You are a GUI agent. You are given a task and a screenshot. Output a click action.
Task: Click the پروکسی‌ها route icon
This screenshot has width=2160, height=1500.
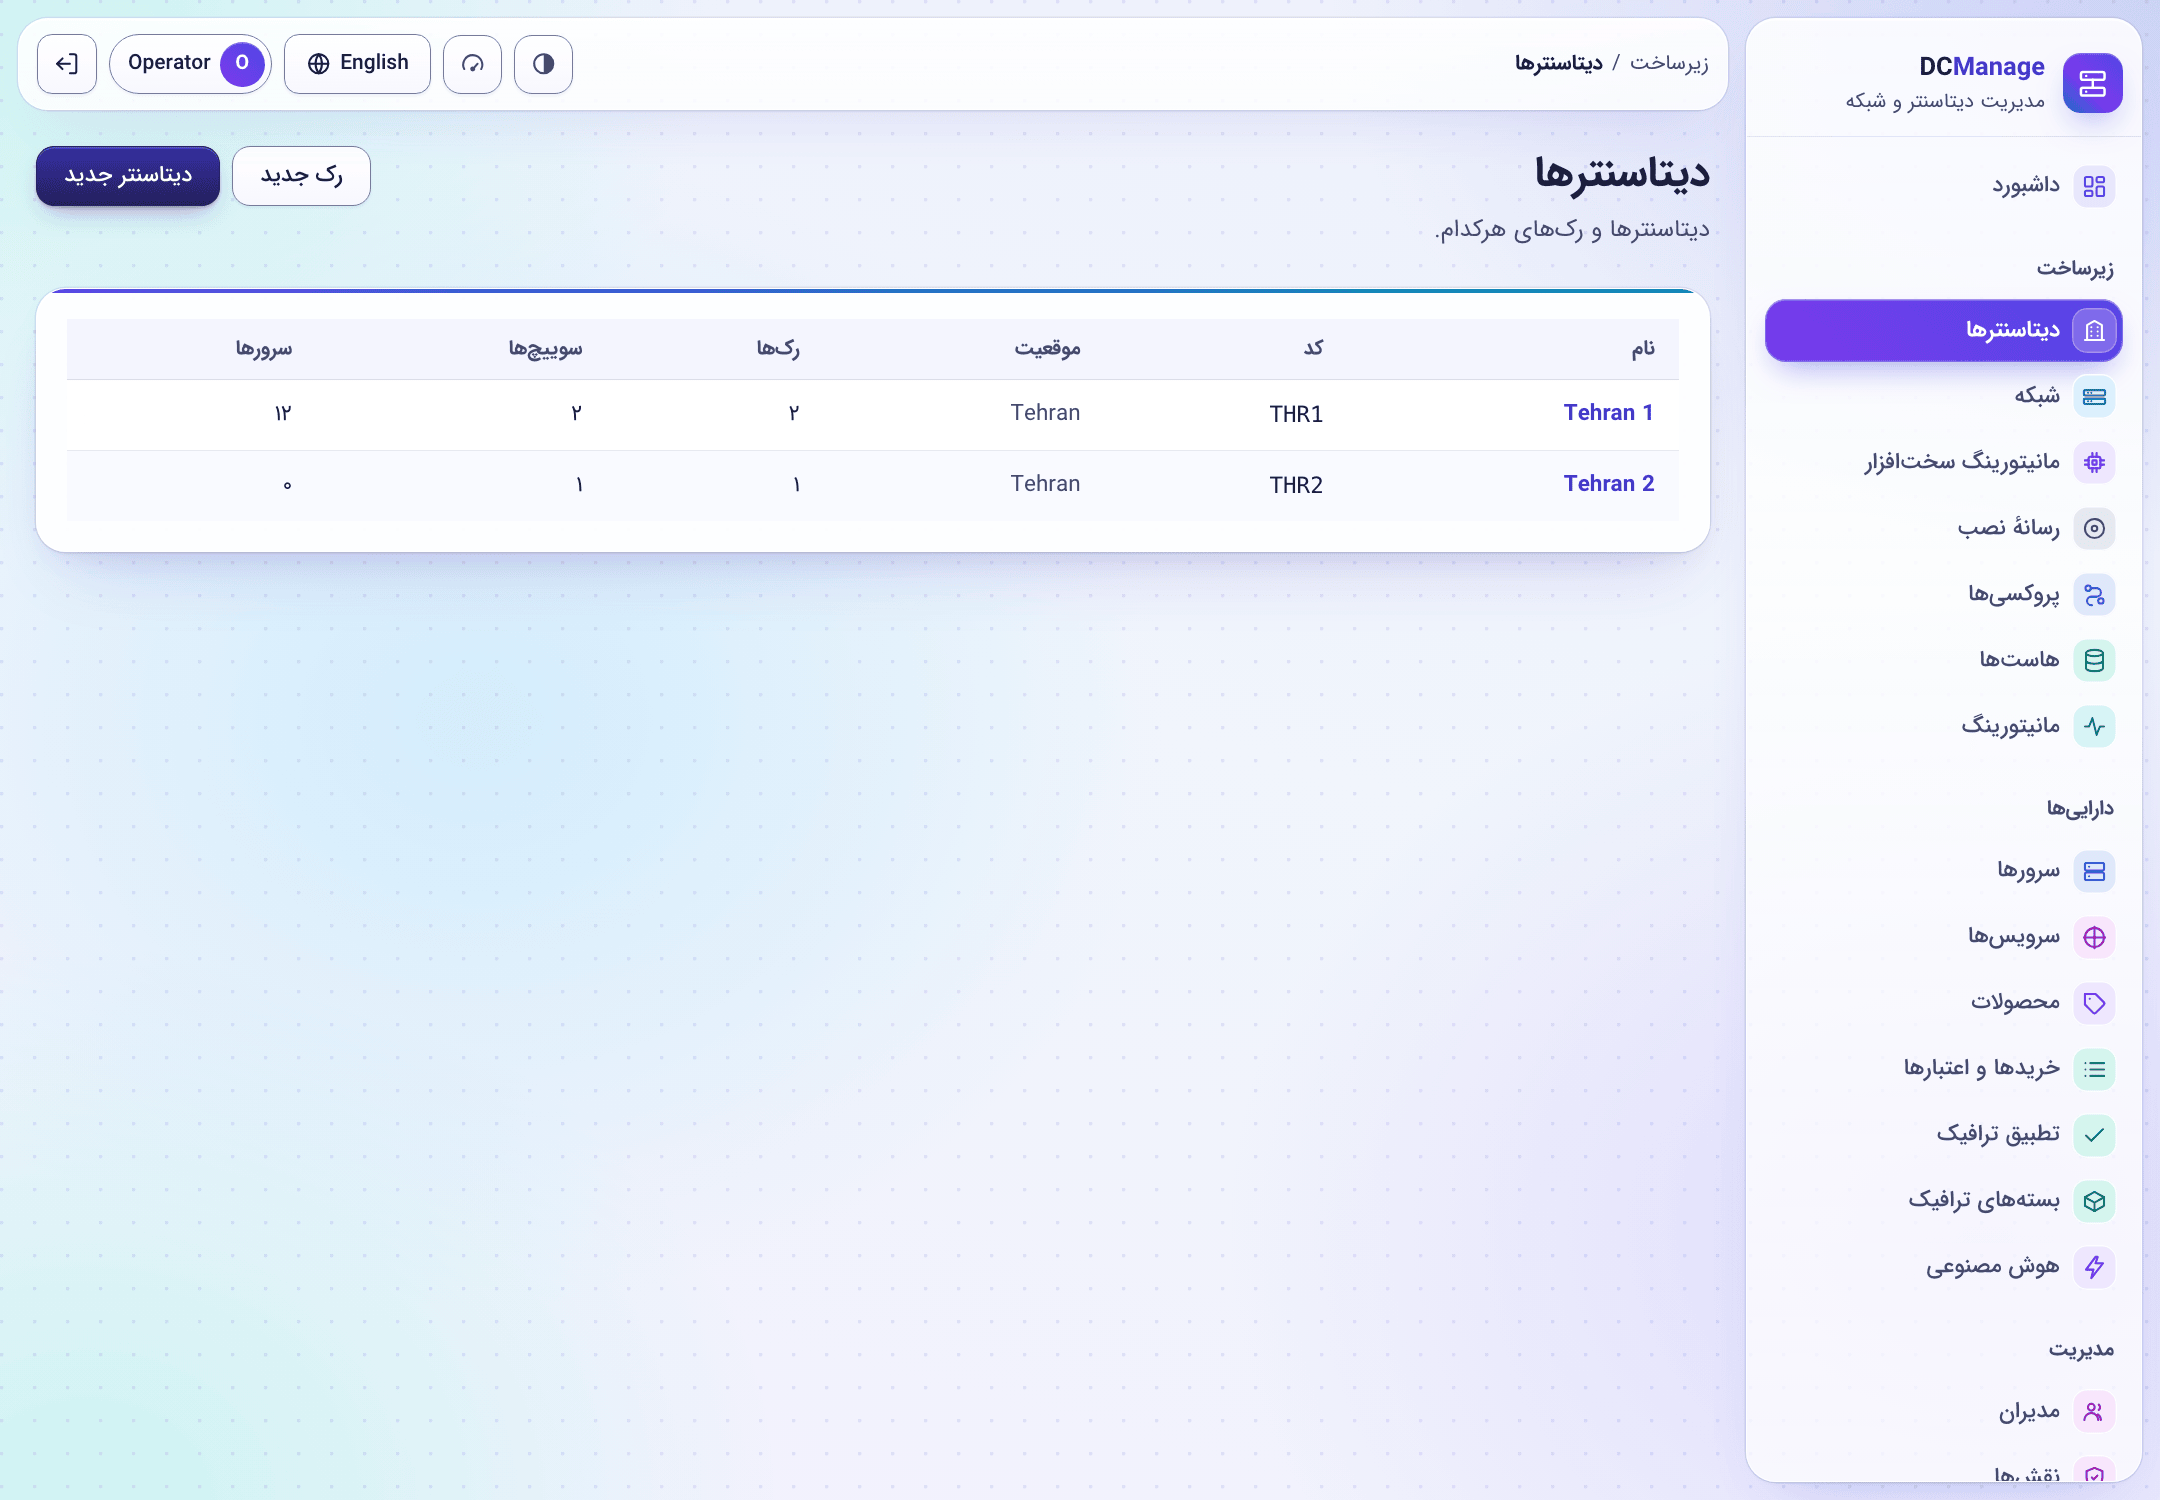2094,595
